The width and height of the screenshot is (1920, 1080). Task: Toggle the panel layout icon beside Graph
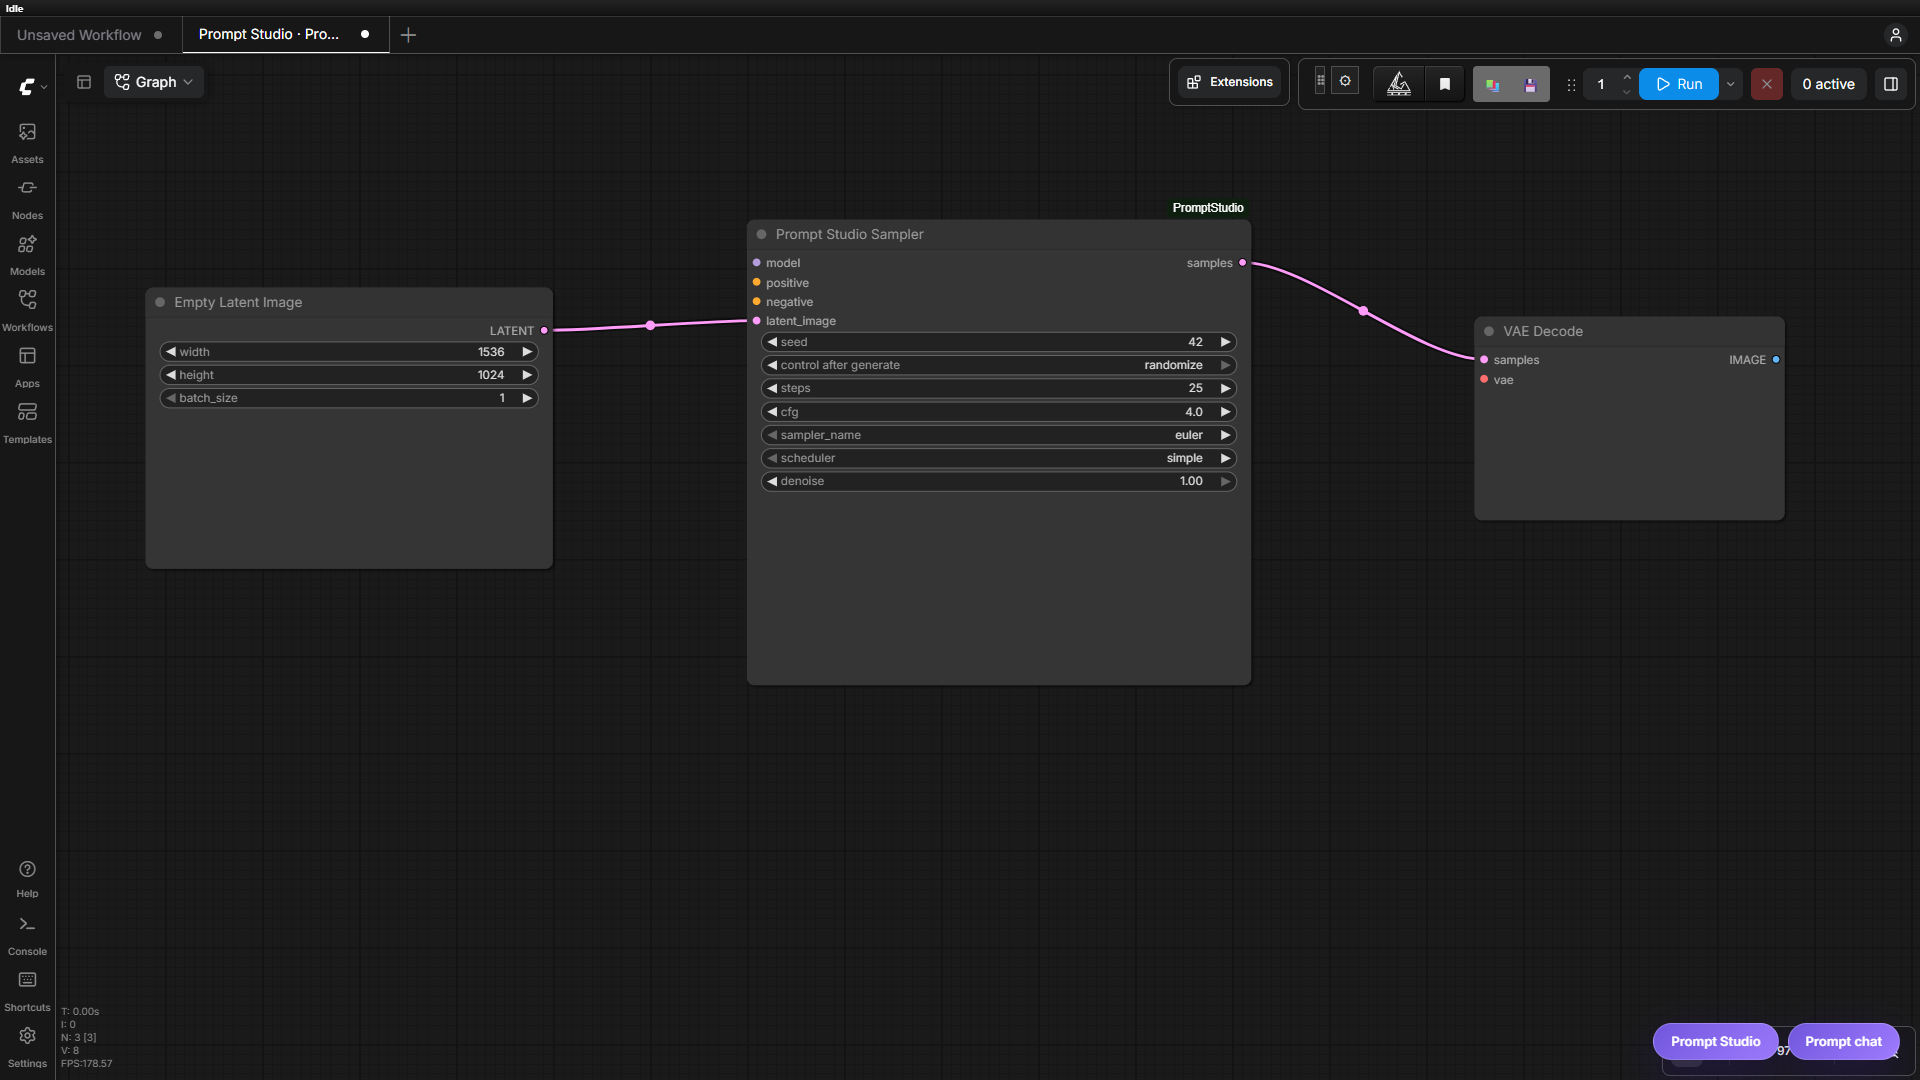(x=84, y=82)
